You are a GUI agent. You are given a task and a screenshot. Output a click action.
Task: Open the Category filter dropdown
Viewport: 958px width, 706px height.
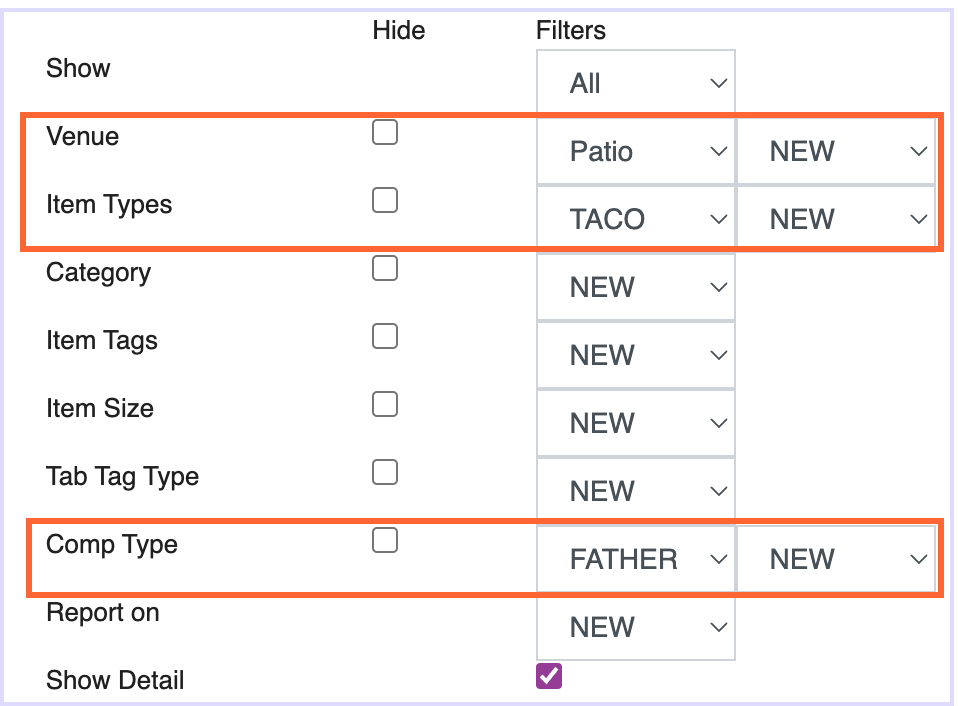[x=636, y=287]
